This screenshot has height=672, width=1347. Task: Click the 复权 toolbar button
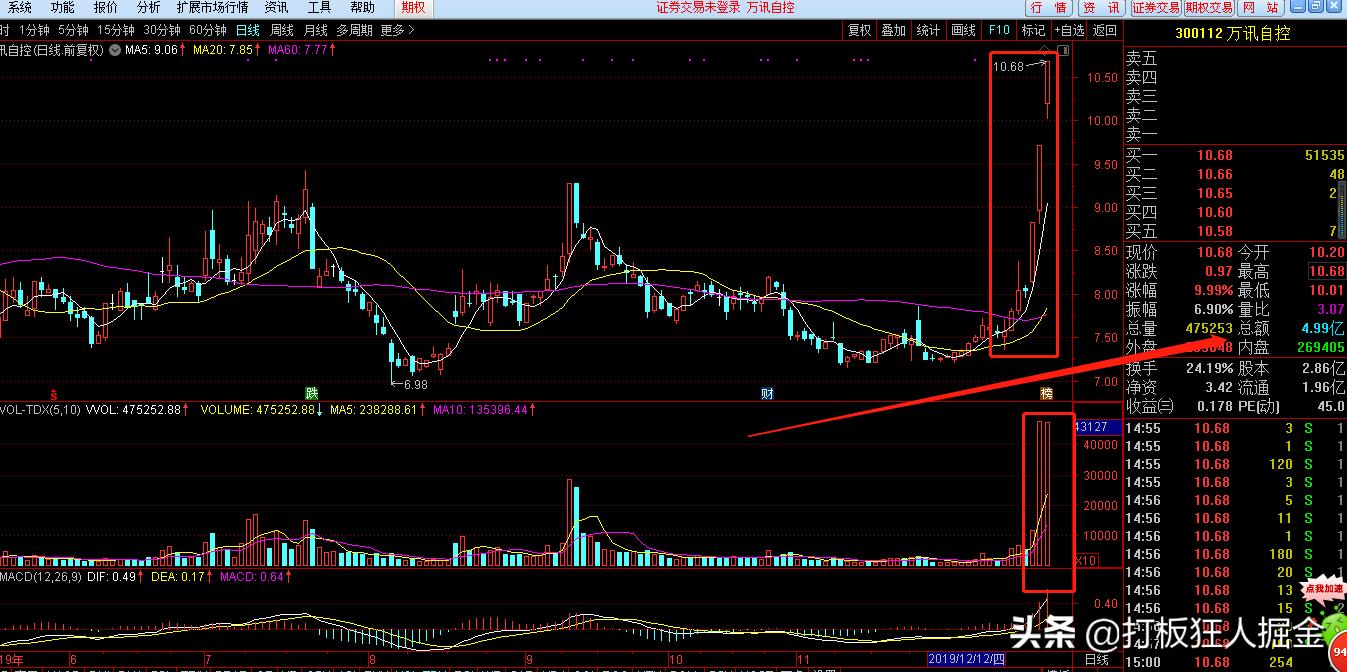[859, 30]
